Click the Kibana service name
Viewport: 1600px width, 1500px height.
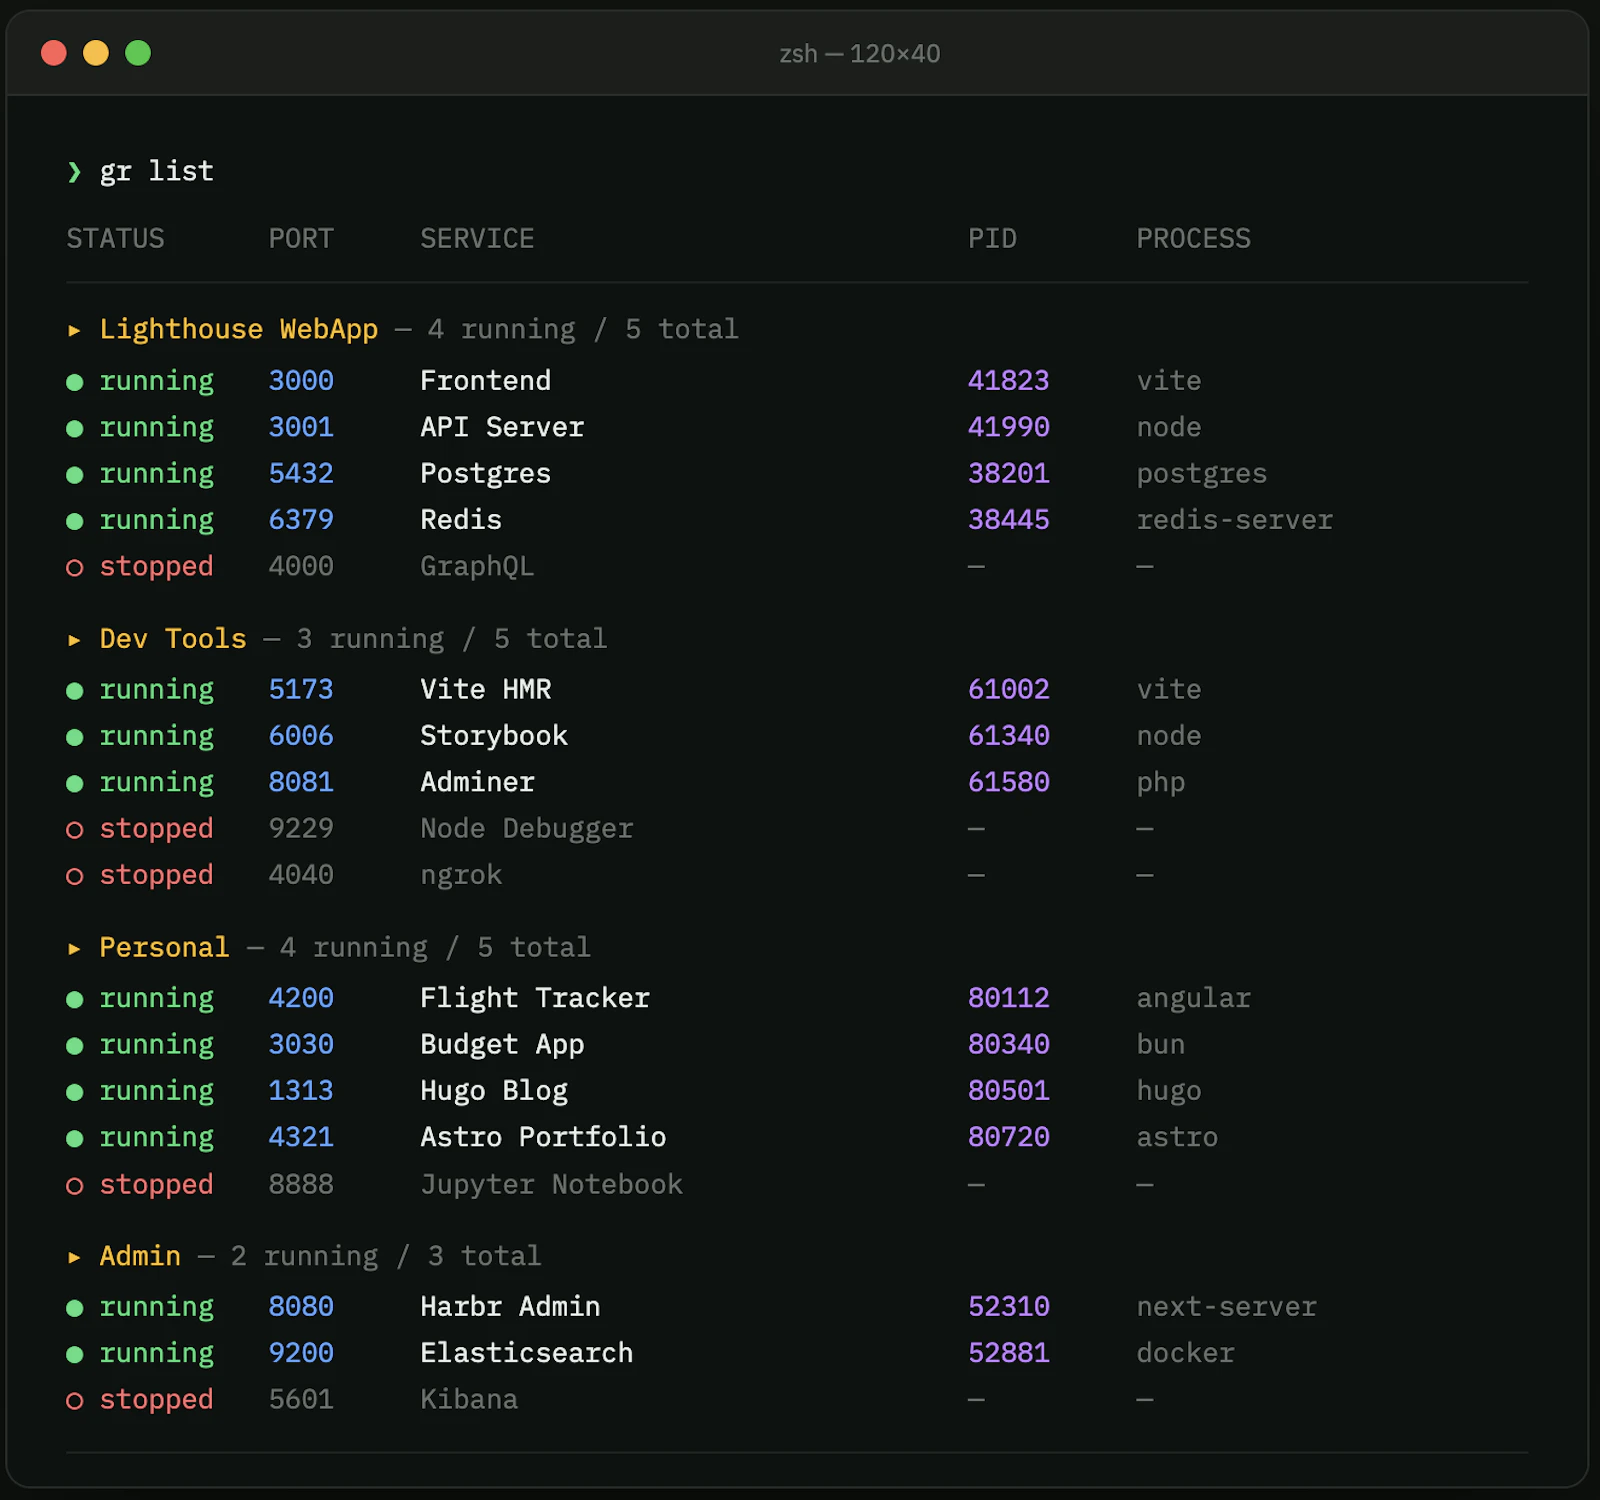click(469, 1400)
